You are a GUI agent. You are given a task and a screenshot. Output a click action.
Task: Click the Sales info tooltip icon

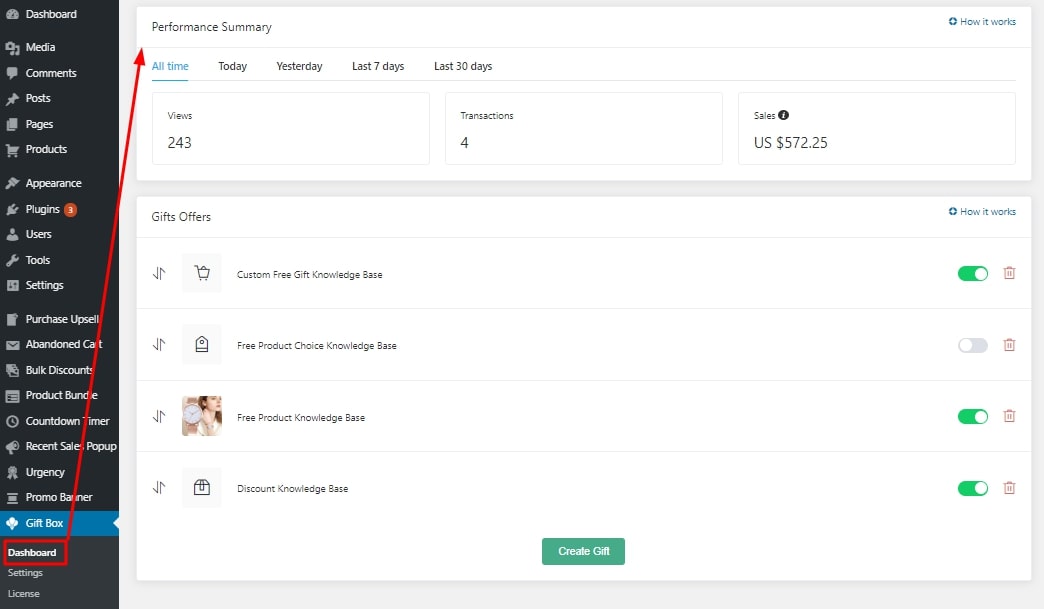[784, 115]
